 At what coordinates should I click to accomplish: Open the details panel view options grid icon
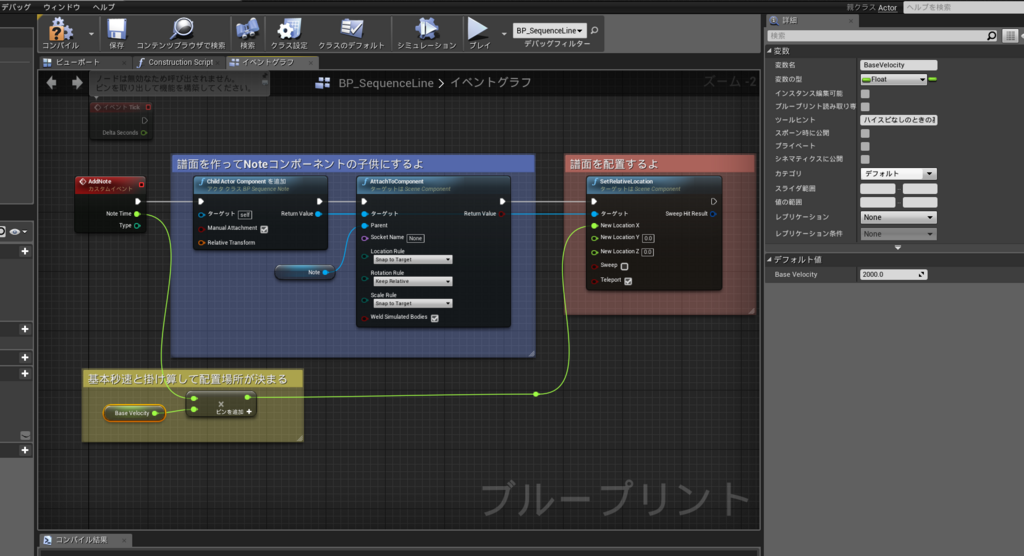point(1010,35)
